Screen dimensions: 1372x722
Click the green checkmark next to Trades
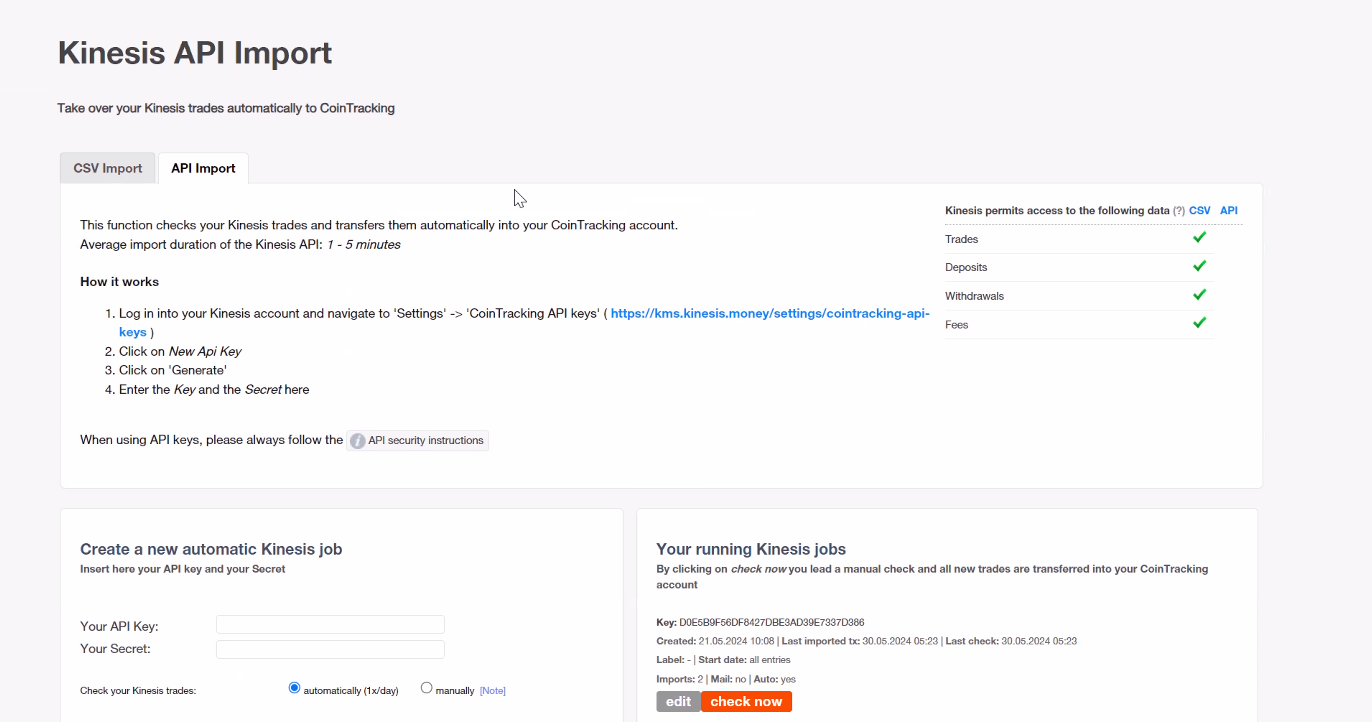1199,238
